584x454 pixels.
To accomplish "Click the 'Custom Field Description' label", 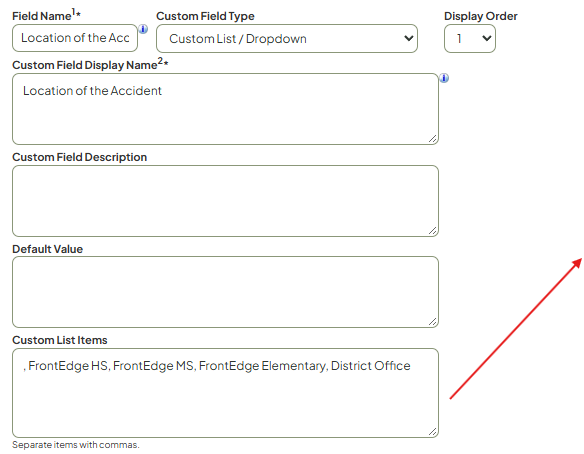I will (80, 157).
